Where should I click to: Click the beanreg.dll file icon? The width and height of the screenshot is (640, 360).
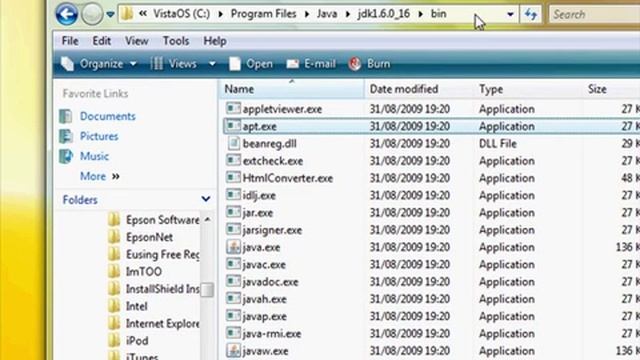pyautogui.click(x=233, y=143)
